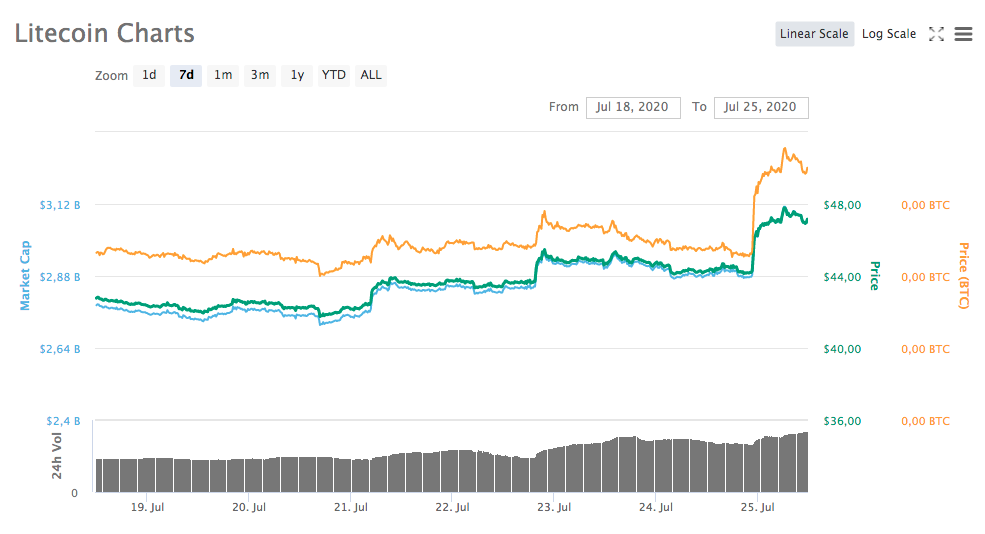The height and width of the screenshot is (534, 985).
Task: Click the $36,00 price axis value
Action: click(842, 421)
